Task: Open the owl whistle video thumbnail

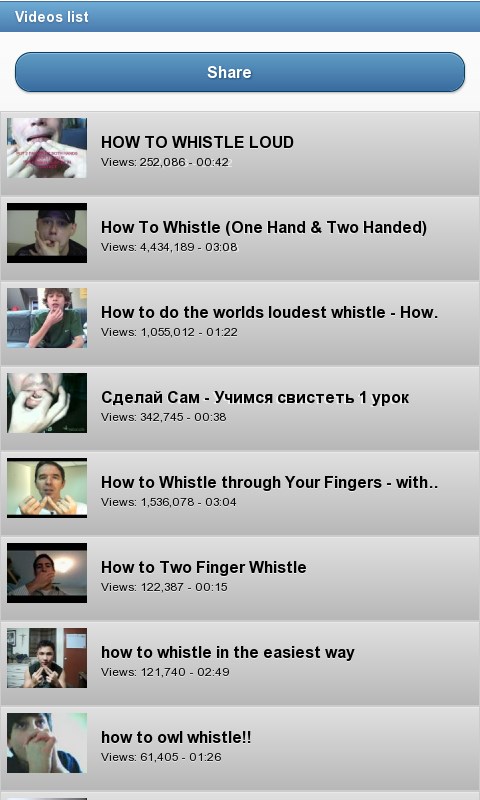Action: point(47,743)
